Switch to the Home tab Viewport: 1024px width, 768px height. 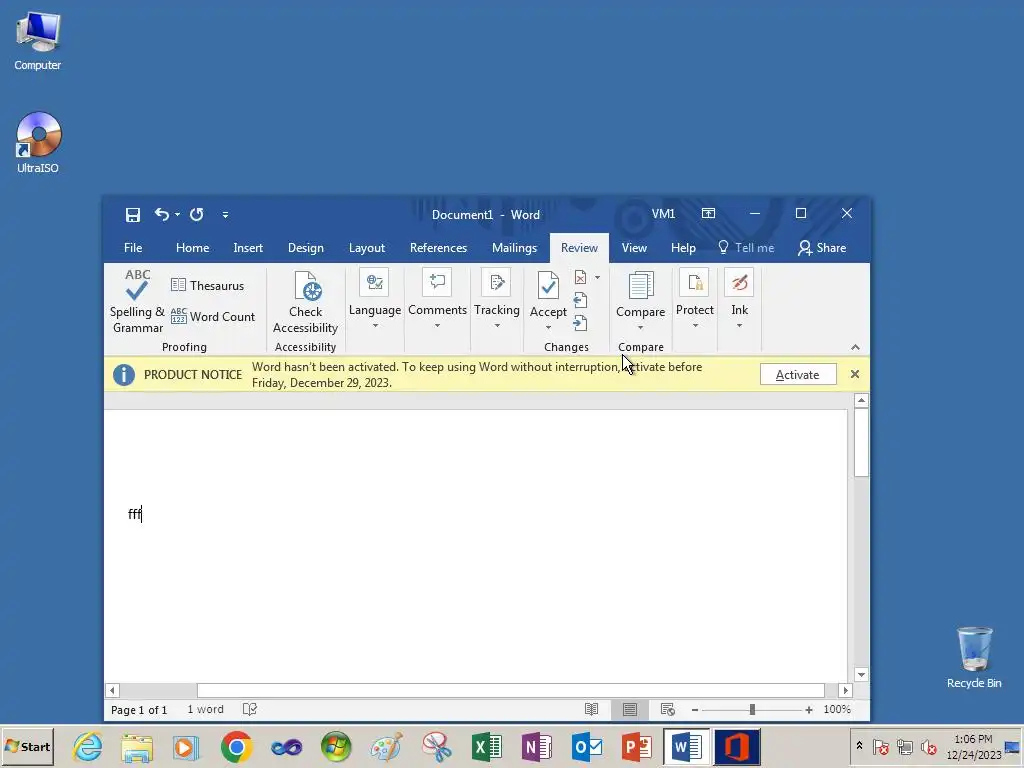tap(192, 248)
